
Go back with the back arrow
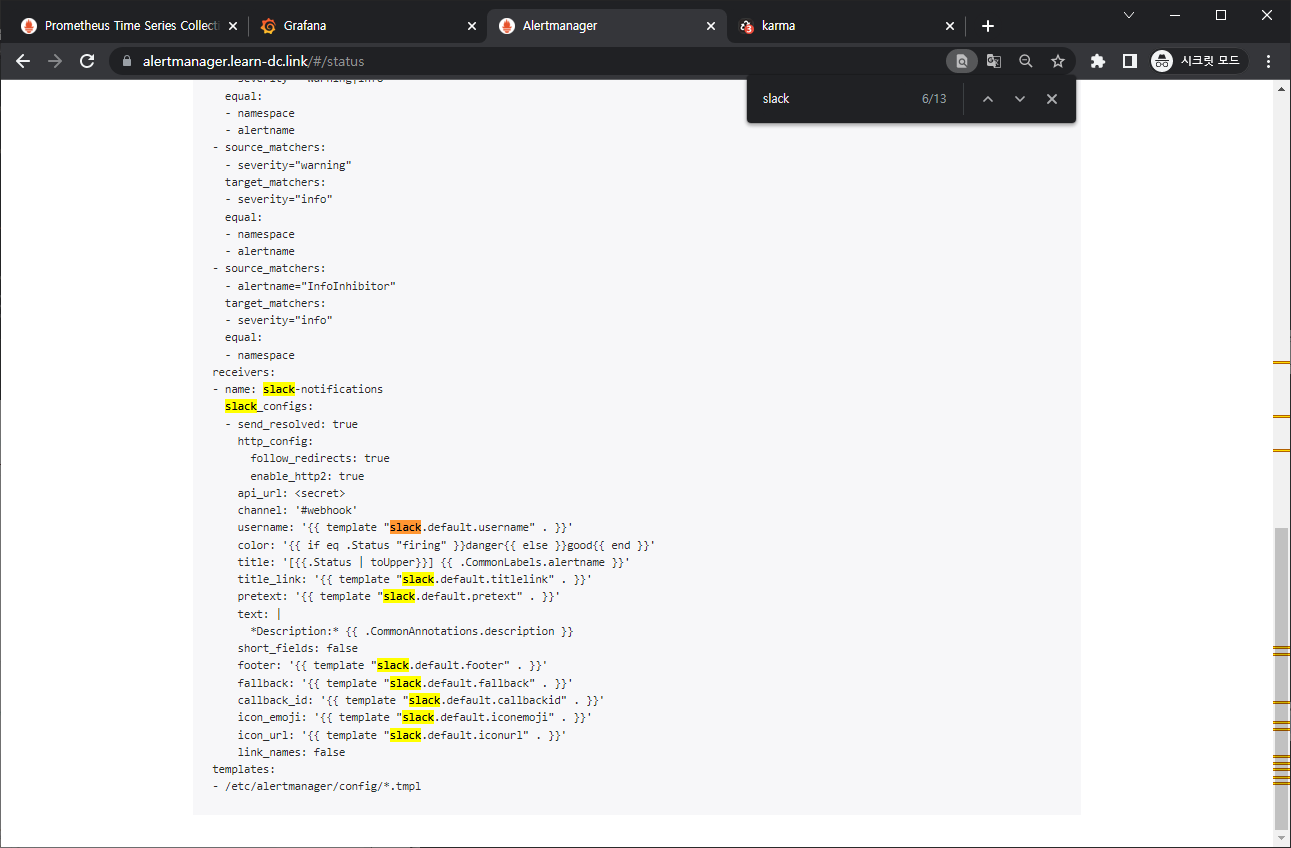coord(23,61)
